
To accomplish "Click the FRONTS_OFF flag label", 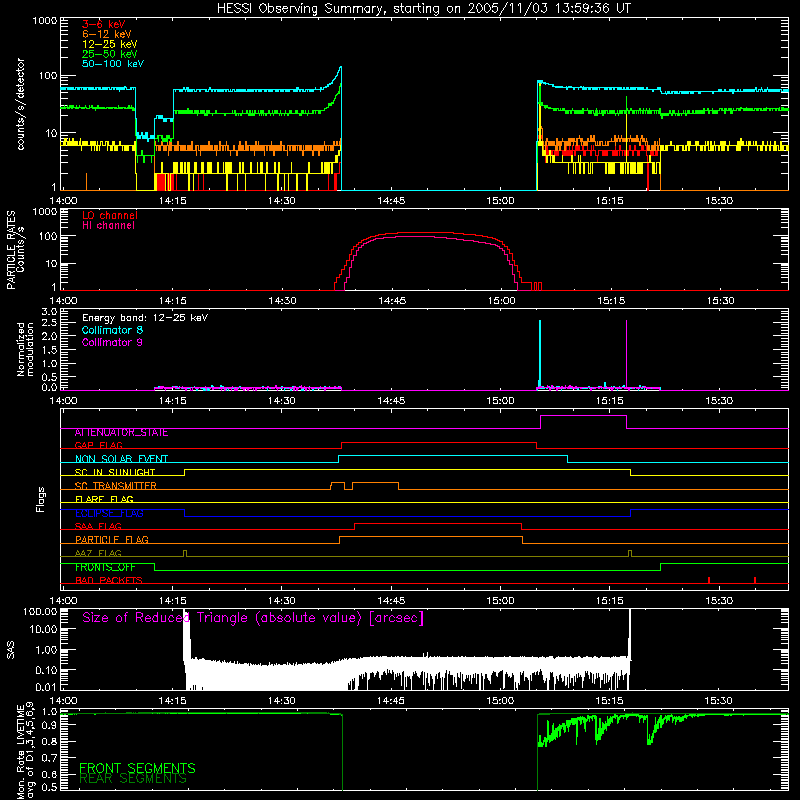I will (105, 567).
